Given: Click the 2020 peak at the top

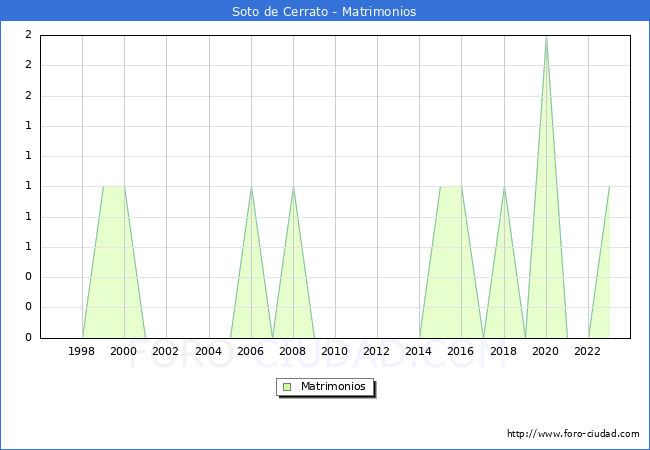Looking at the screenshot, I should point(546,37).
